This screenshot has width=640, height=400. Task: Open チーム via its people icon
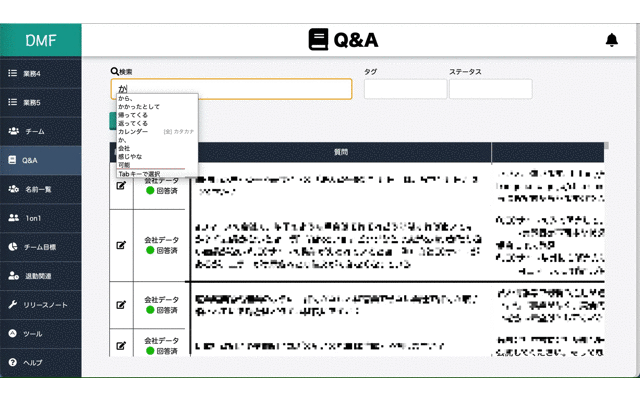13,131
